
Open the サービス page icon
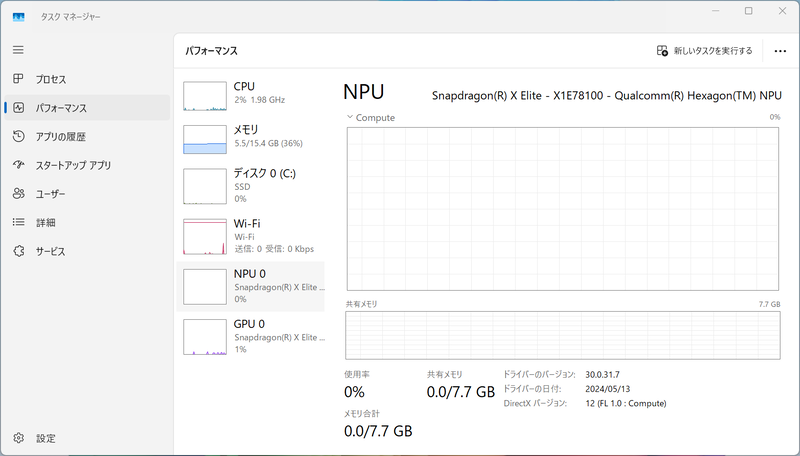(x=18, y=251)
